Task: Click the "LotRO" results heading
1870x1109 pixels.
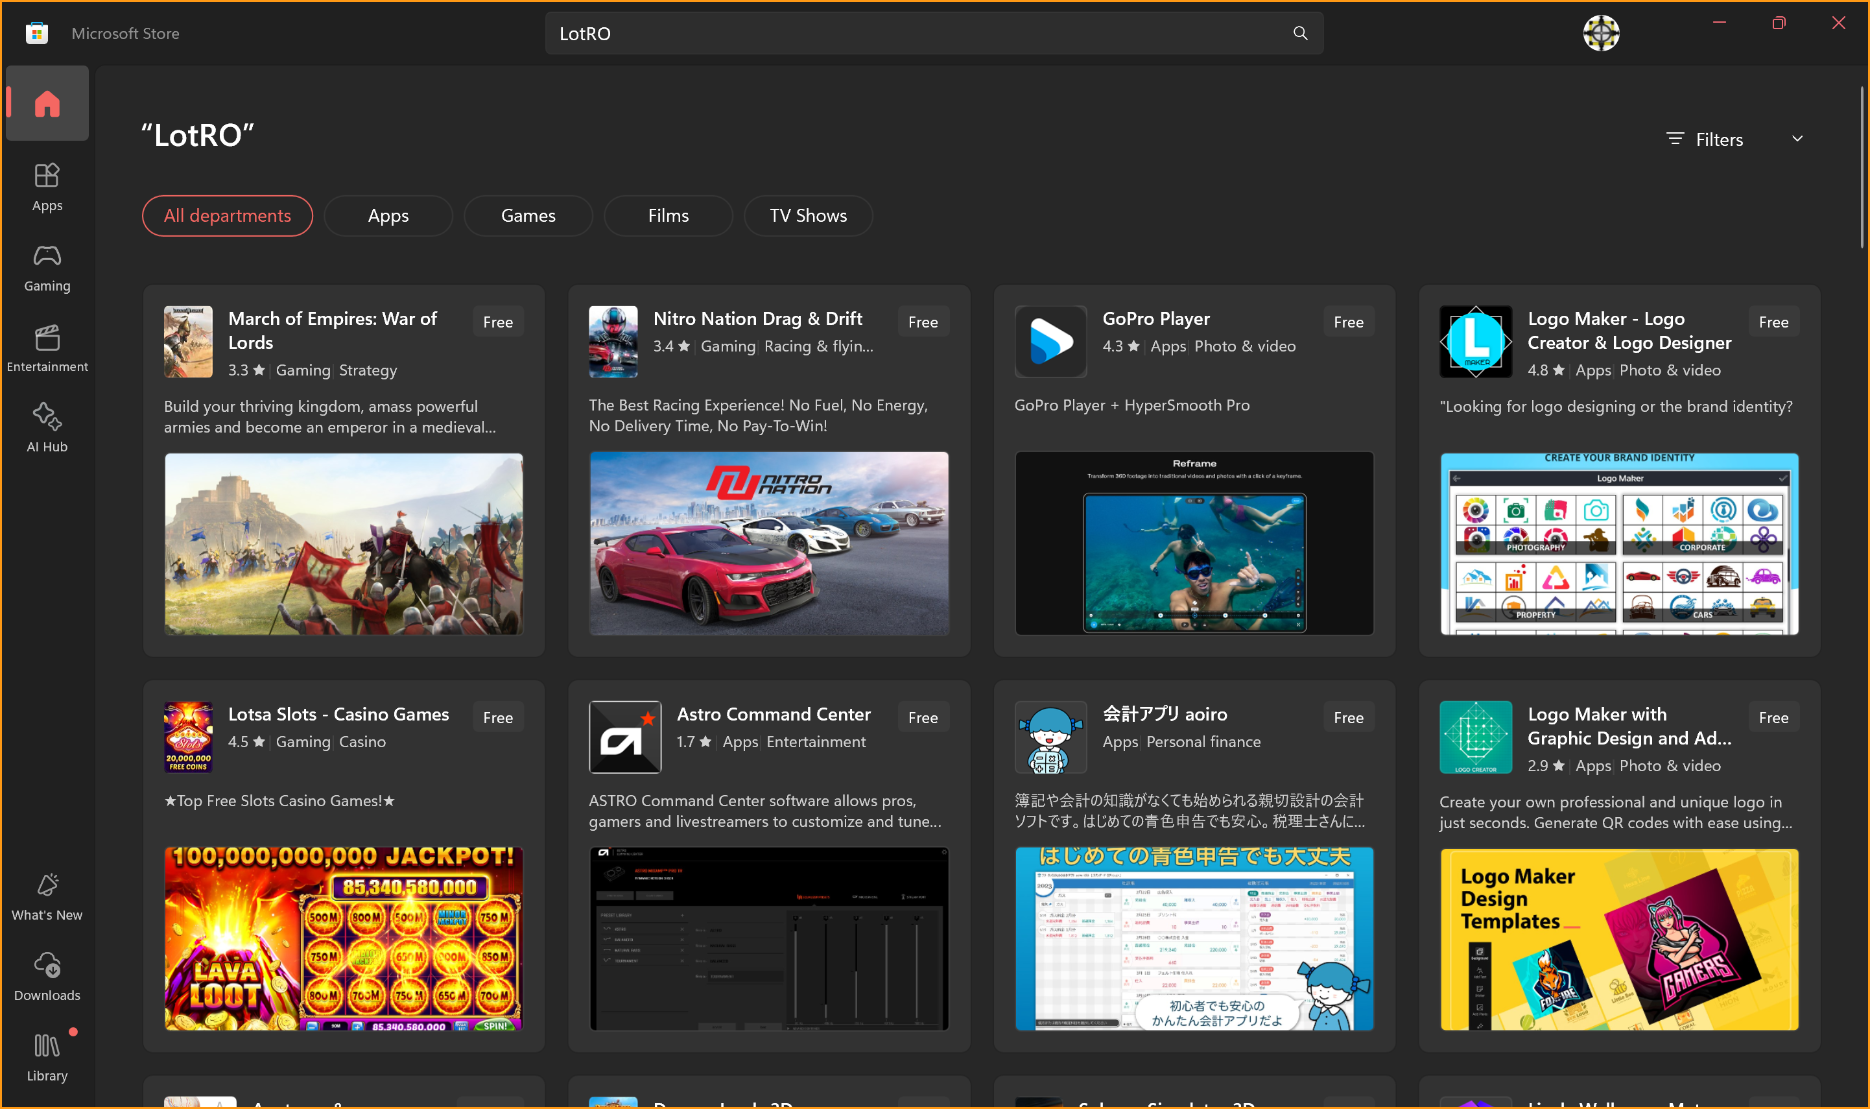Action: pyautogui.click(x=198, y=135)
